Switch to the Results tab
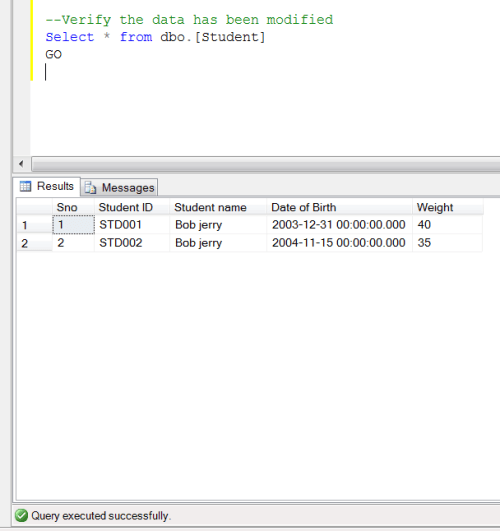This screenshot has width=500, height=531. (x=47, y=187)
